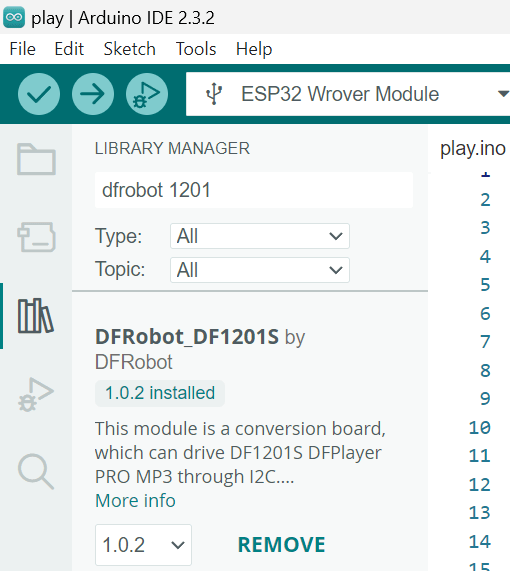Open the ESP32 Wrover Module board selector
The height and width of the screenshot is (571, 510).
[348, 94]
